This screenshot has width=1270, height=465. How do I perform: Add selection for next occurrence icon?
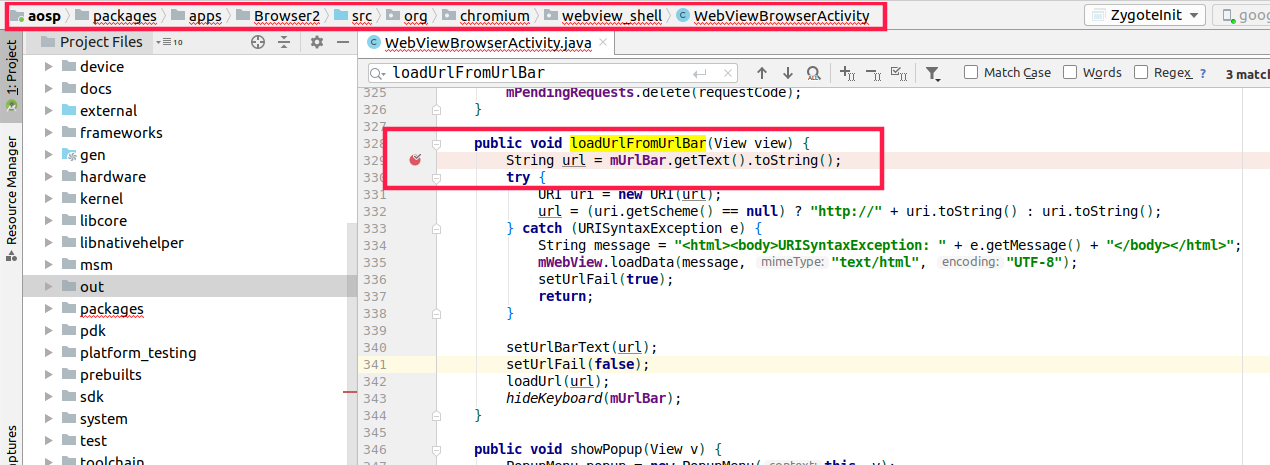(x=847, y=73)
